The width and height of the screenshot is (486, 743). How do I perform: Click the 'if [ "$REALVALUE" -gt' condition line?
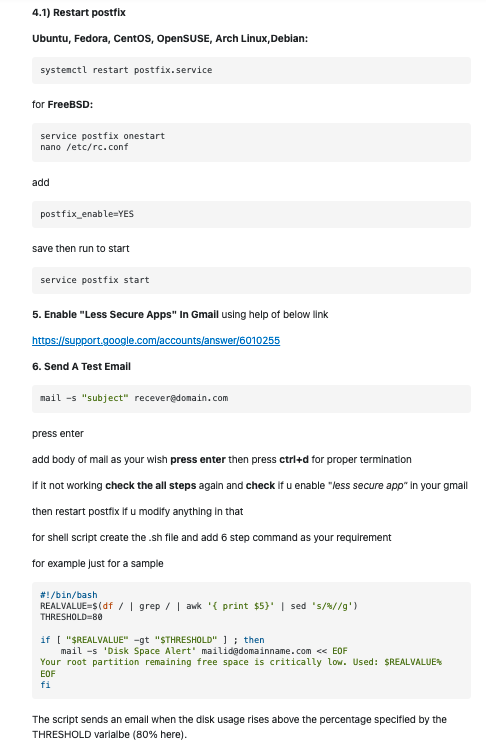(x=152, y=640)
